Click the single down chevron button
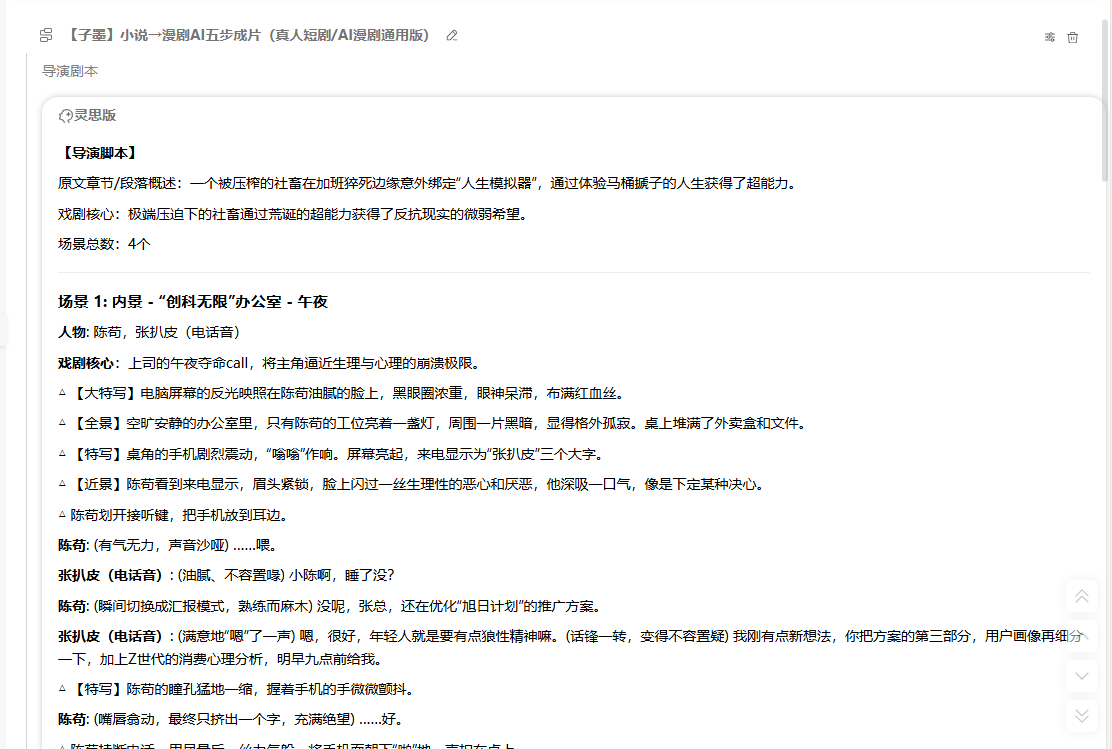This screenshot has width=1112, height=749. click(x=1082, y=676)
